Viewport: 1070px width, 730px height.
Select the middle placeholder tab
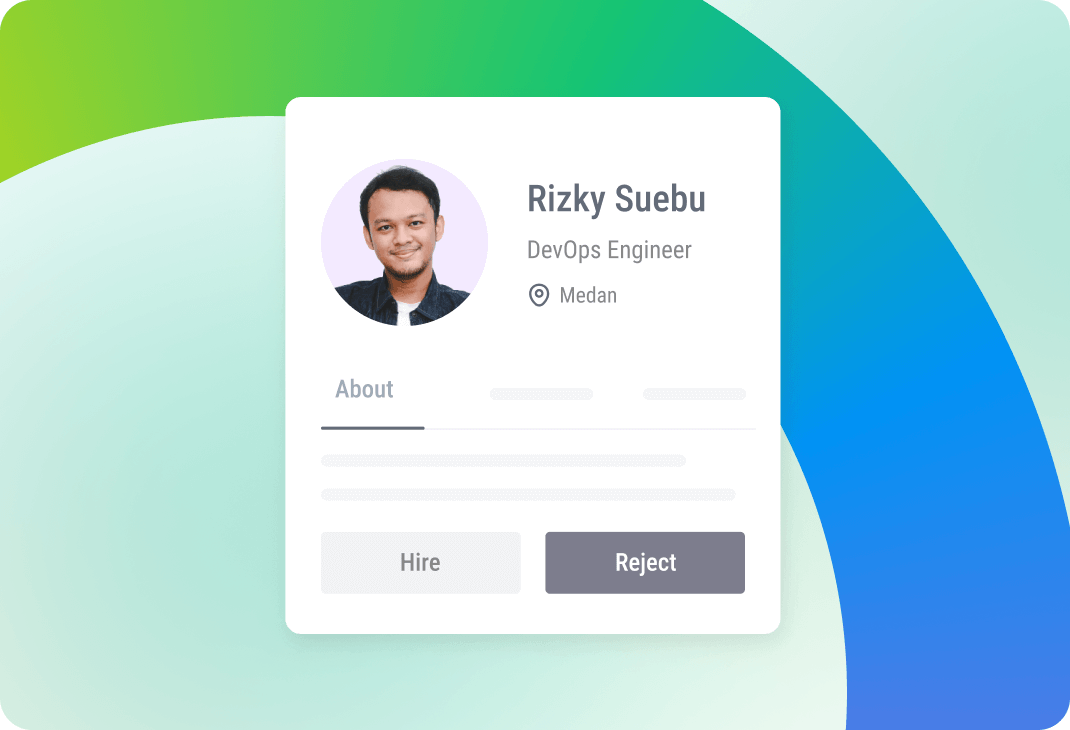coord(541,394)
